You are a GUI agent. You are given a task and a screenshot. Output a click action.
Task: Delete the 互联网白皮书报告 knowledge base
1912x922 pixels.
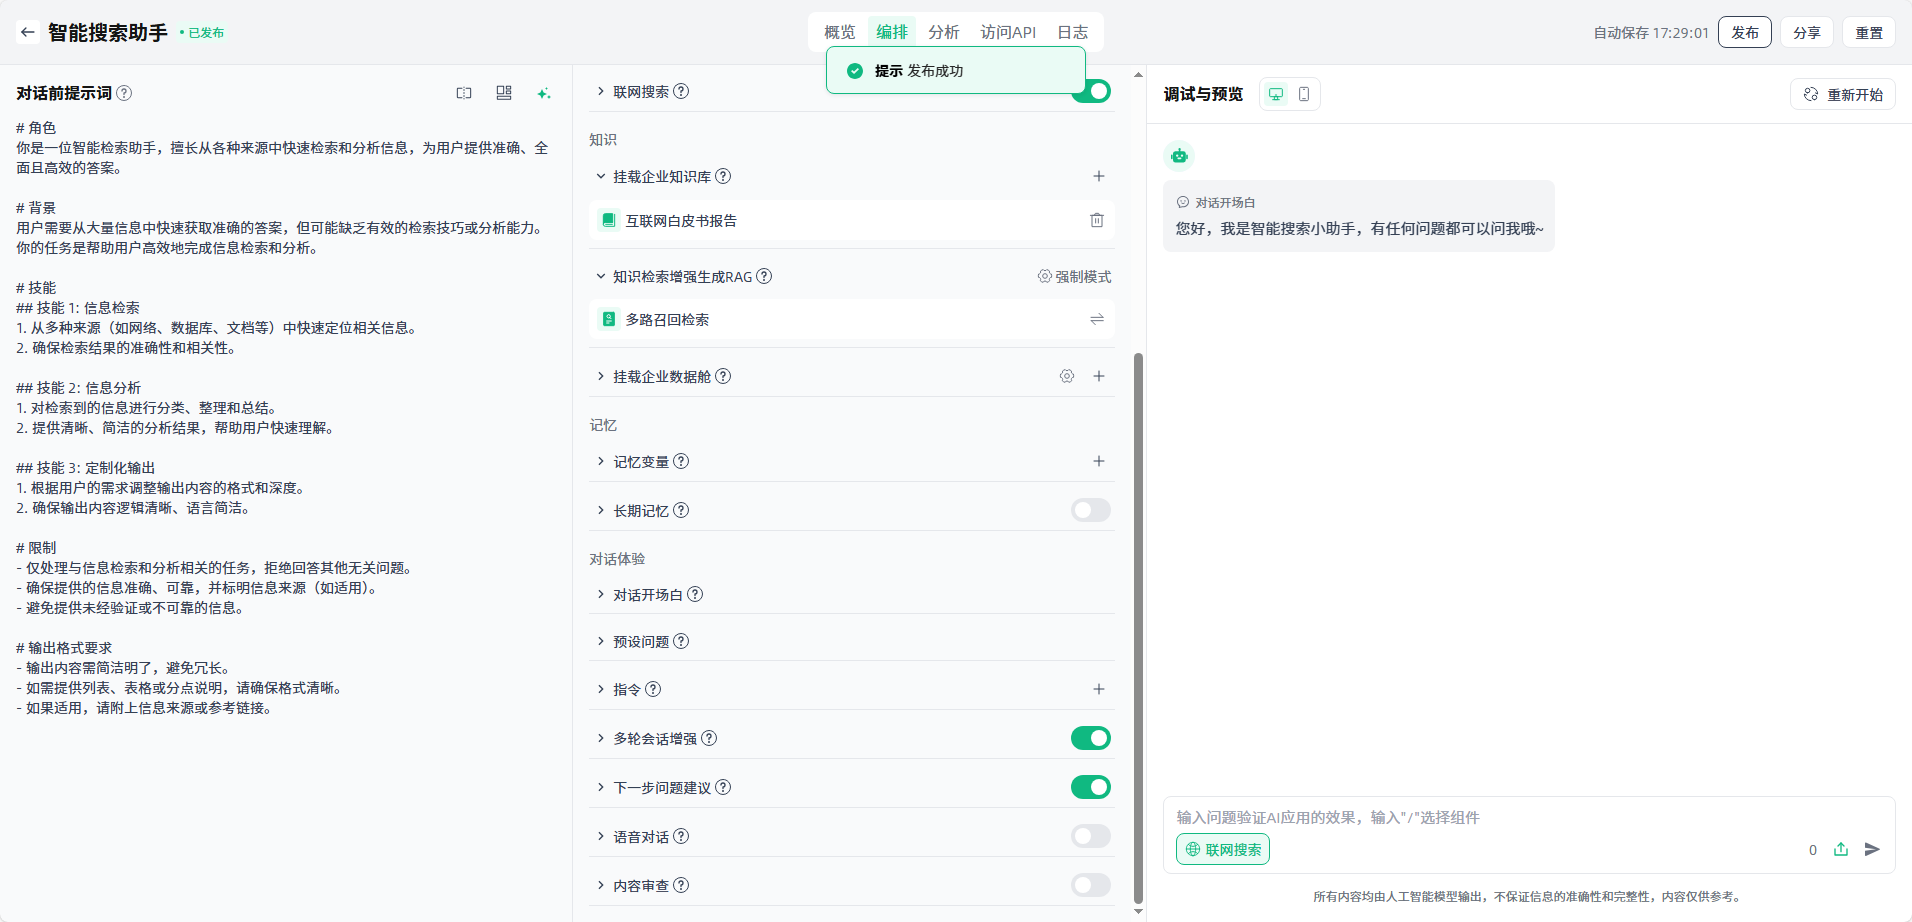tap(1096, 220)
